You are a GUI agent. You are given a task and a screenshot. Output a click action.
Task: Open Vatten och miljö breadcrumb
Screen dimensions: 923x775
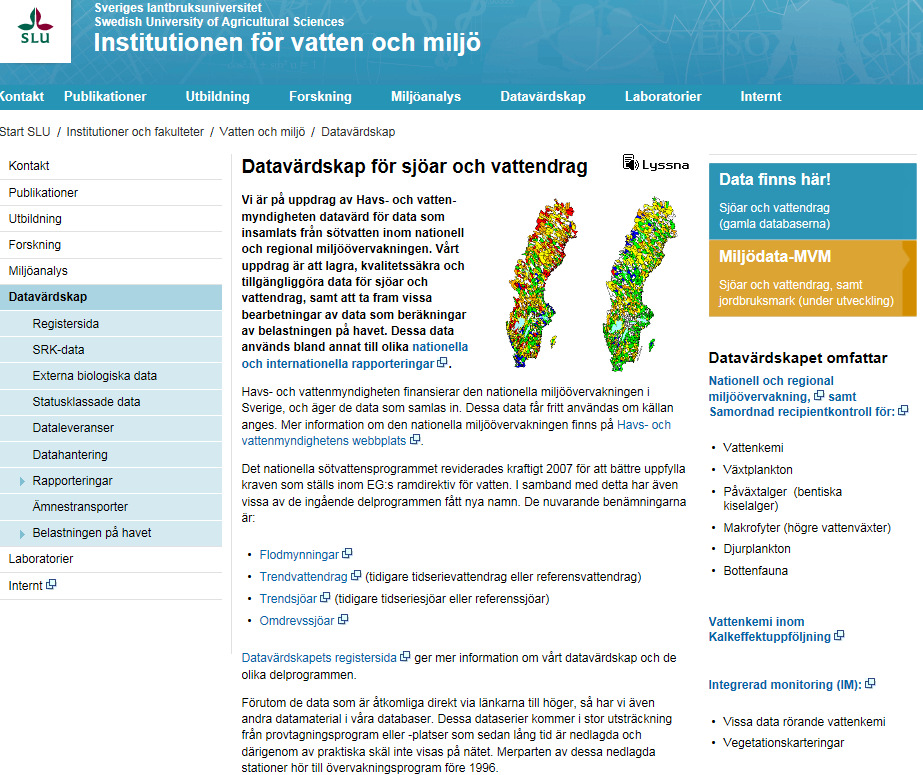click(x=263, y=132)
